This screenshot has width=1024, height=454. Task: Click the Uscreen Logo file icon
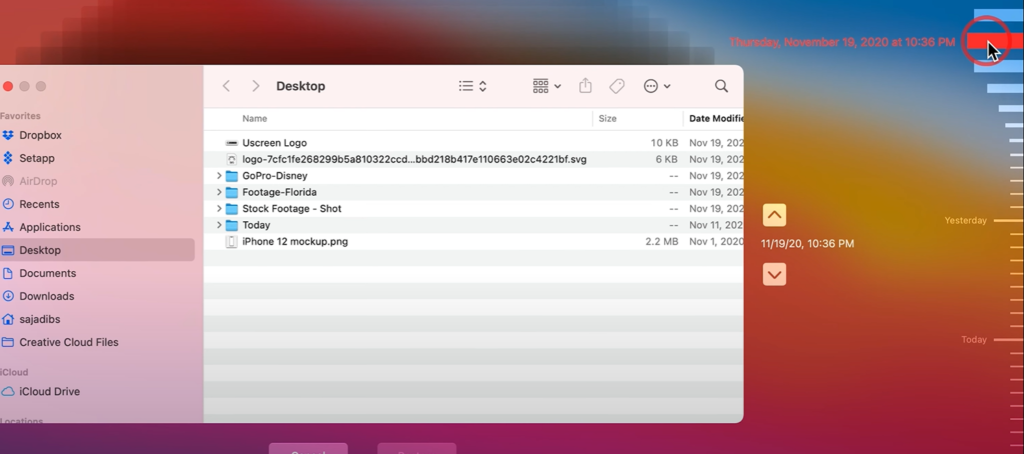(231, 142)
